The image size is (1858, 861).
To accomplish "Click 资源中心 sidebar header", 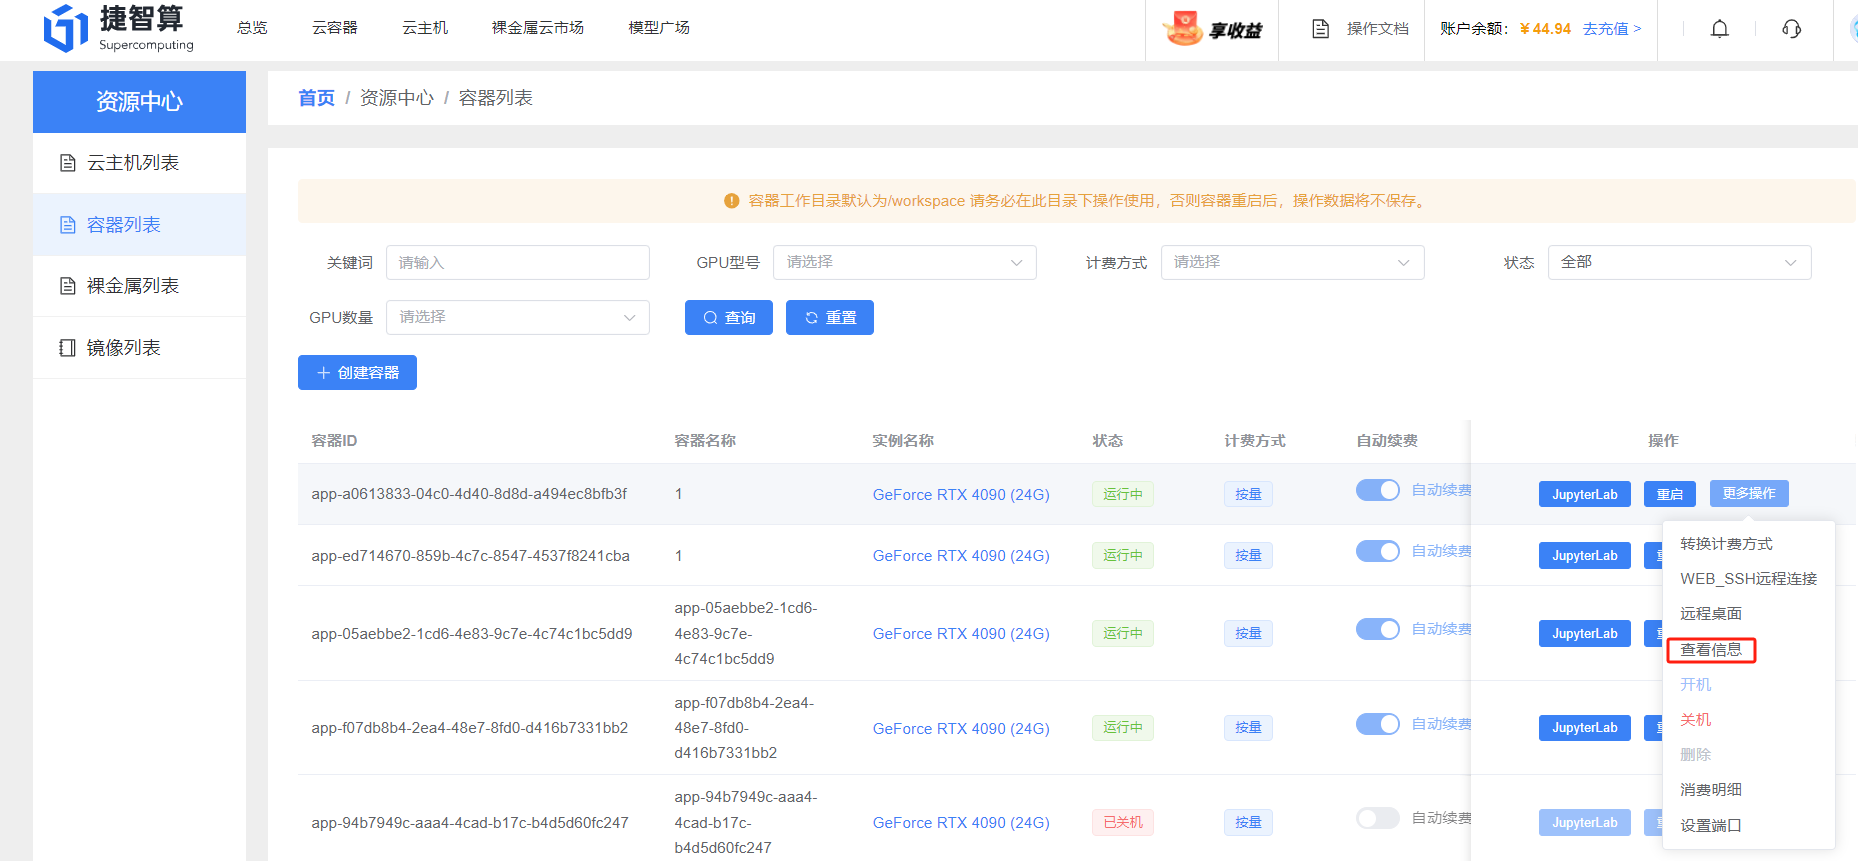I will pyautogui.click(x=139, y=102).
